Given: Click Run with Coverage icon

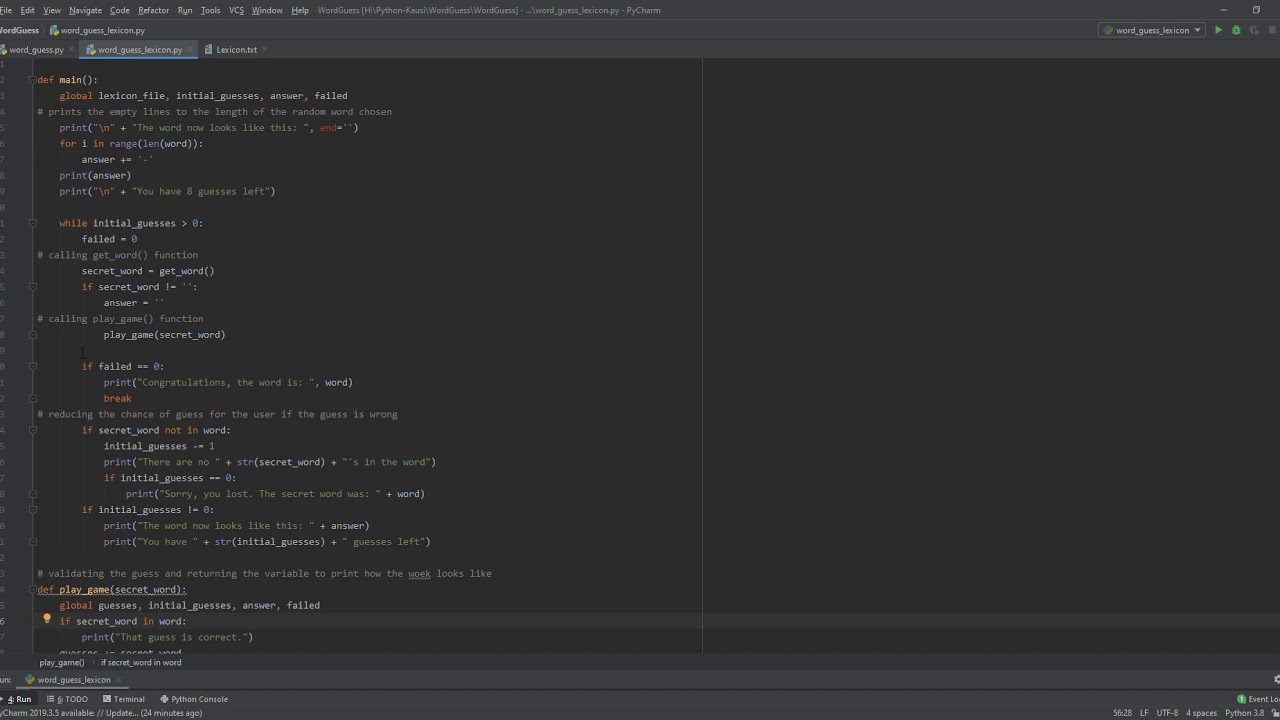Looking at the screenshot, I should pos(1253,30).
